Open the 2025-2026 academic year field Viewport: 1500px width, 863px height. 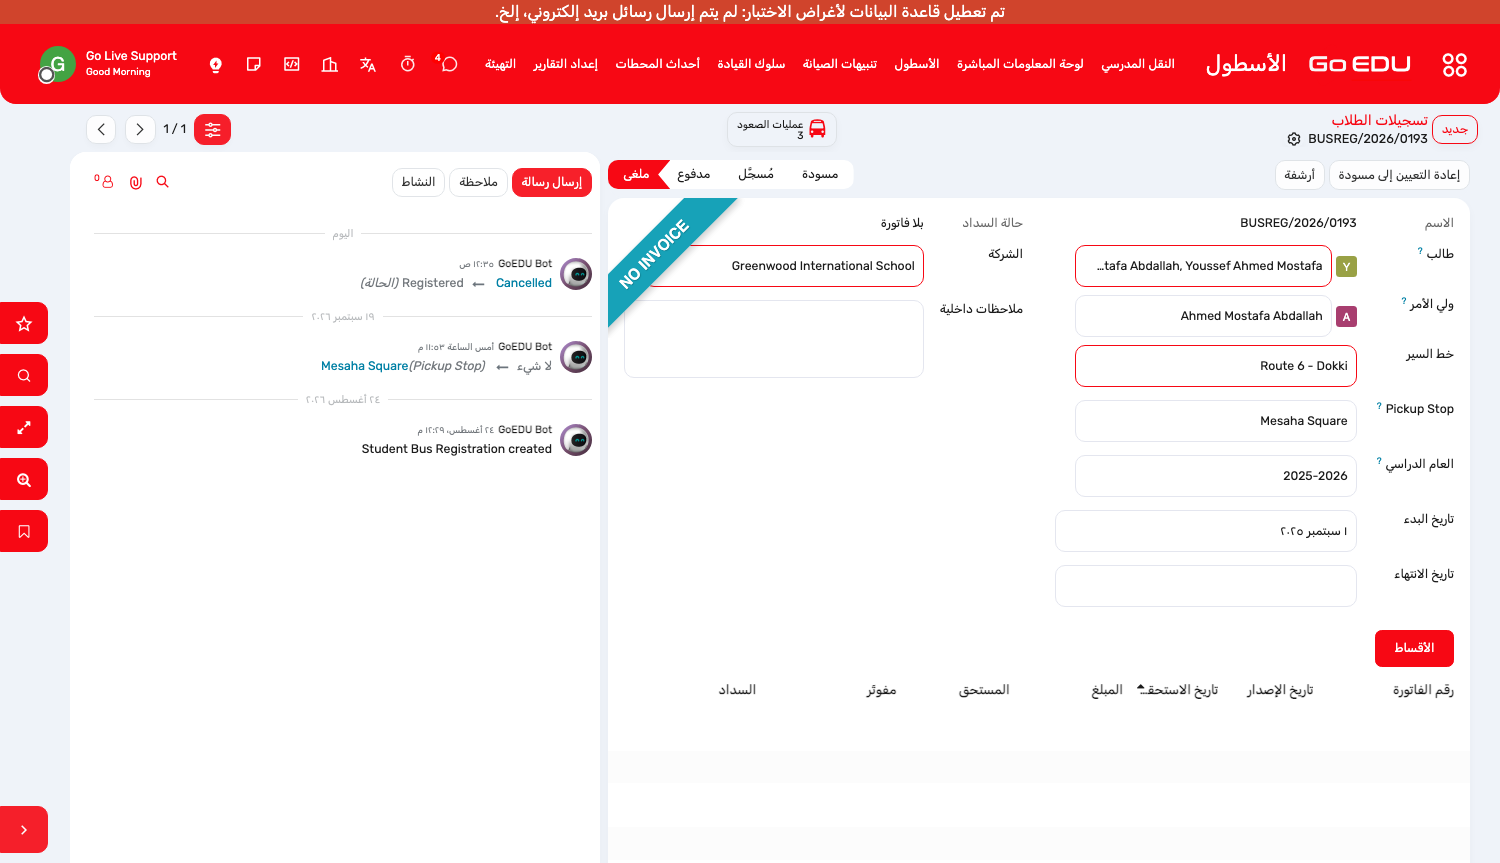coord(1216,476)
